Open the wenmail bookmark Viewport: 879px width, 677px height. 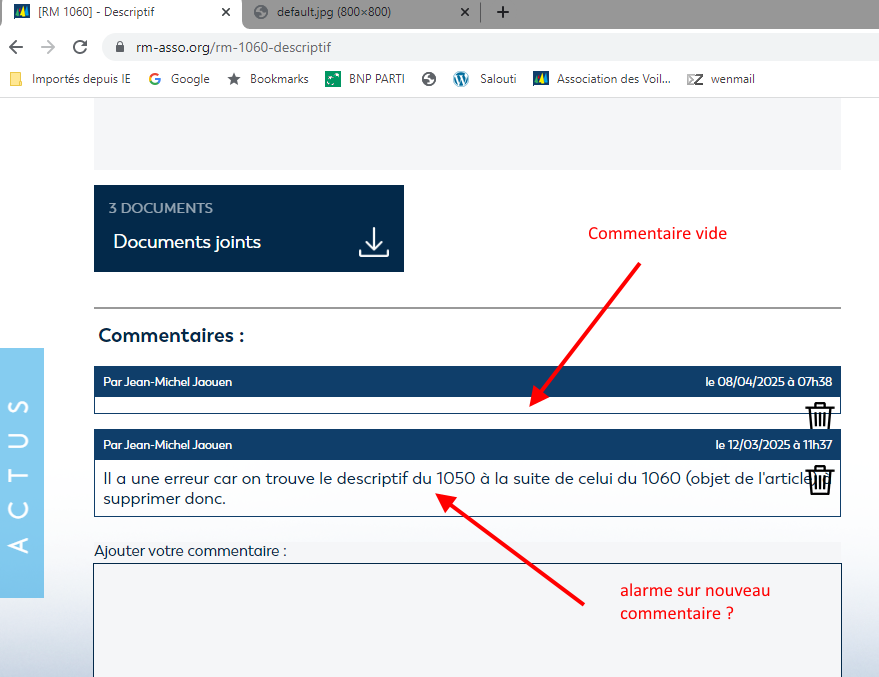point(724,79)
